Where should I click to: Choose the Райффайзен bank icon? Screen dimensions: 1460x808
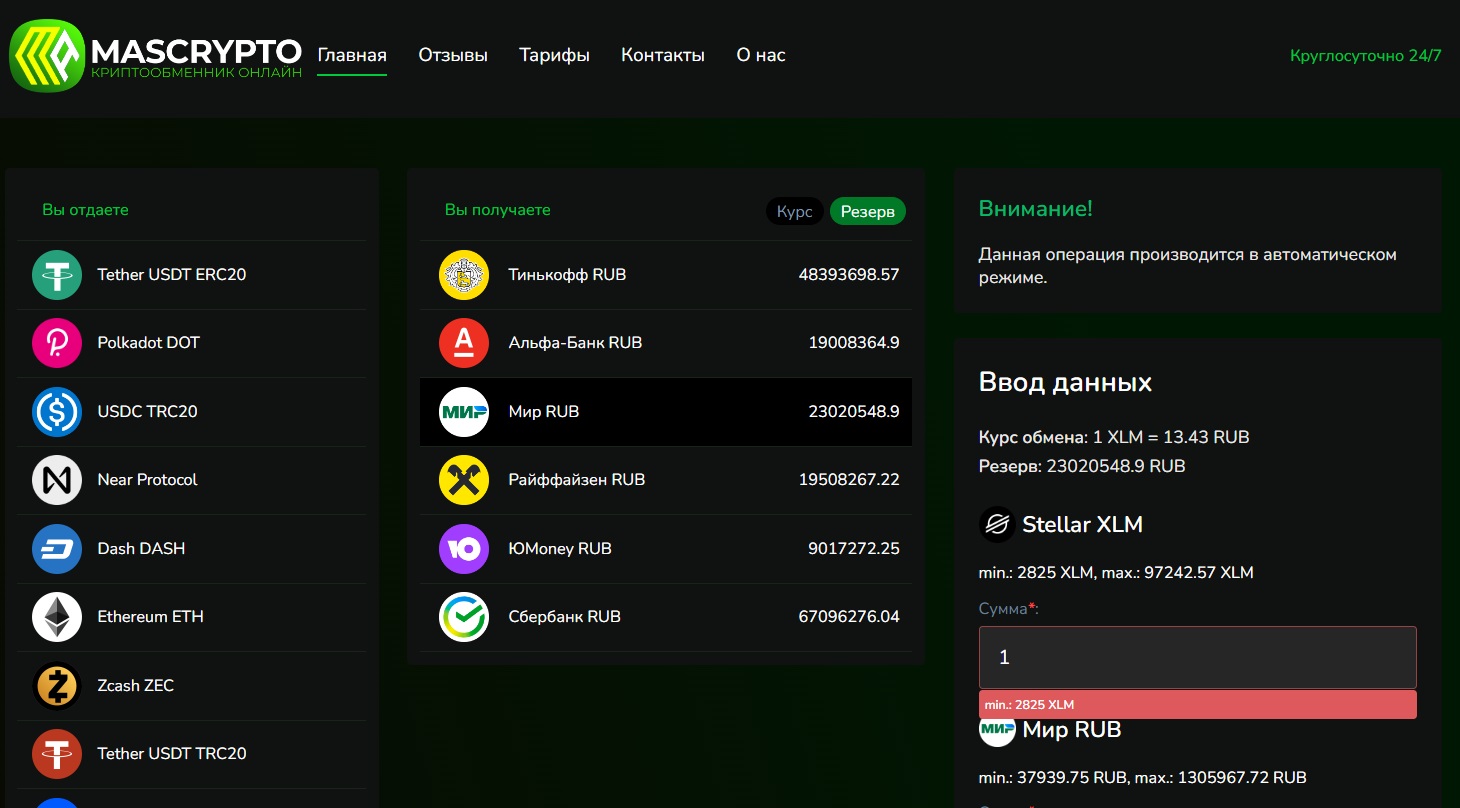click(464, 480)
